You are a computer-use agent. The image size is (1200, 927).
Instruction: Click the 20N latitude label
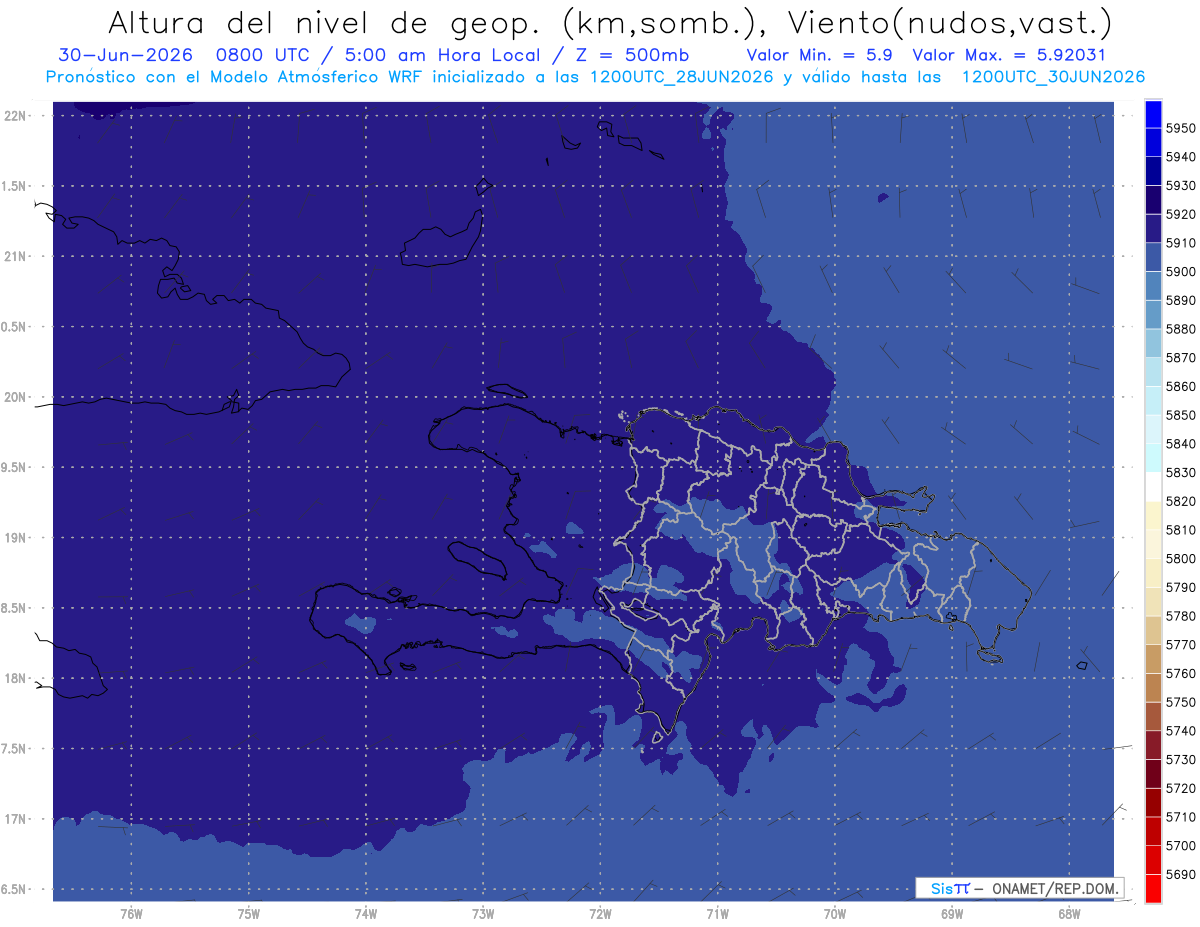click(17, 397)
